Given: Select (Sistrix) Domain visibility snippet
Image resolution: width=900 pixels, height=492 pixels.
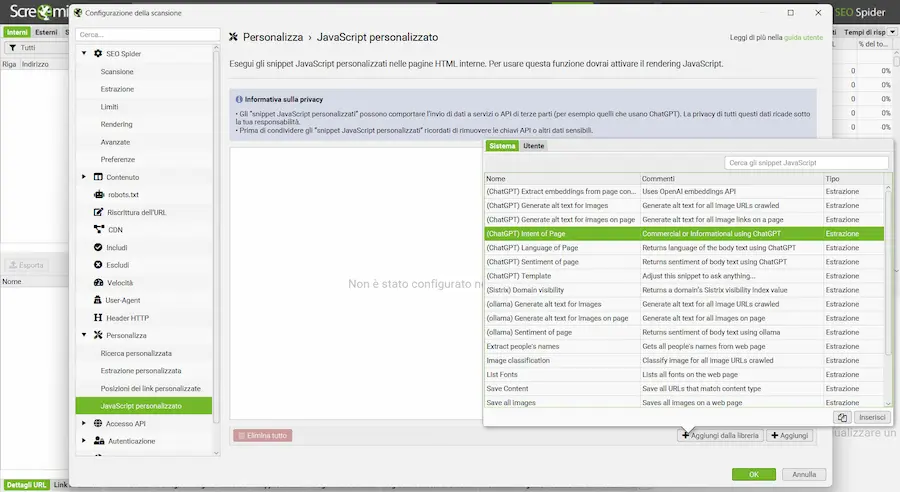Looking at the screenshot, I should pos(684,290).
